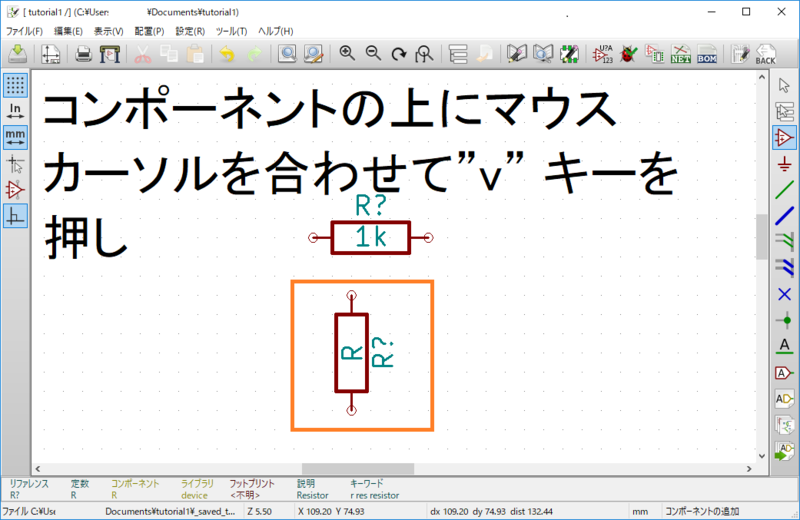The image size is (800, 520).
Task: Click the annotate schematic components icon
Action: point(603,54)
